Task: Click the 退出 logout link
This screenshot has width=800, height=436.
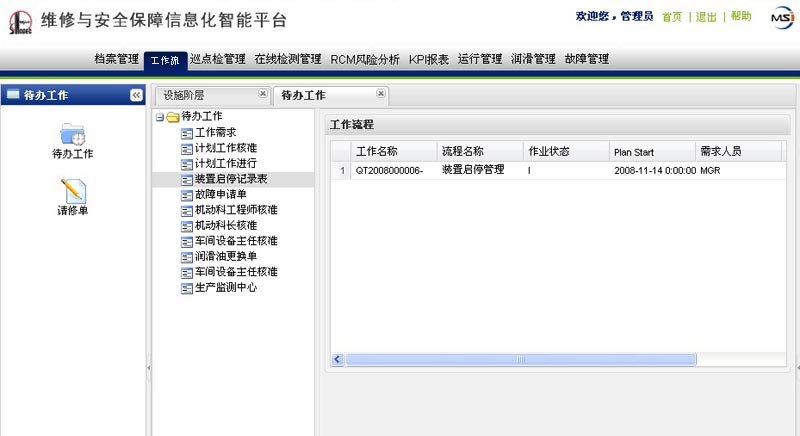Action: (x=706, y=17)
